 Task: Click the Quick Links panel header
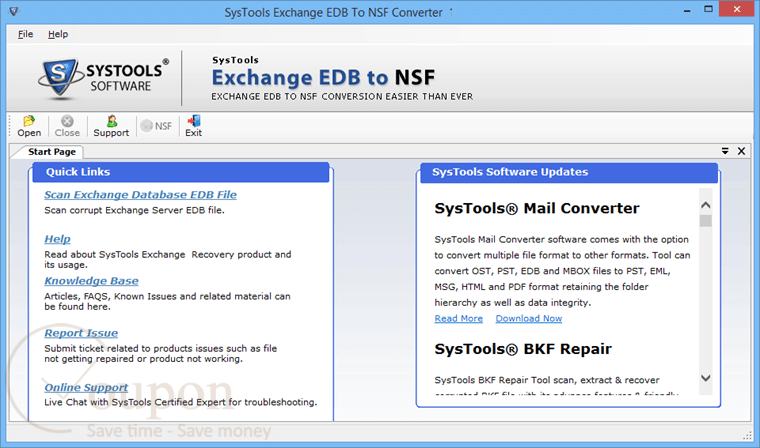click(x=181, y=172)
